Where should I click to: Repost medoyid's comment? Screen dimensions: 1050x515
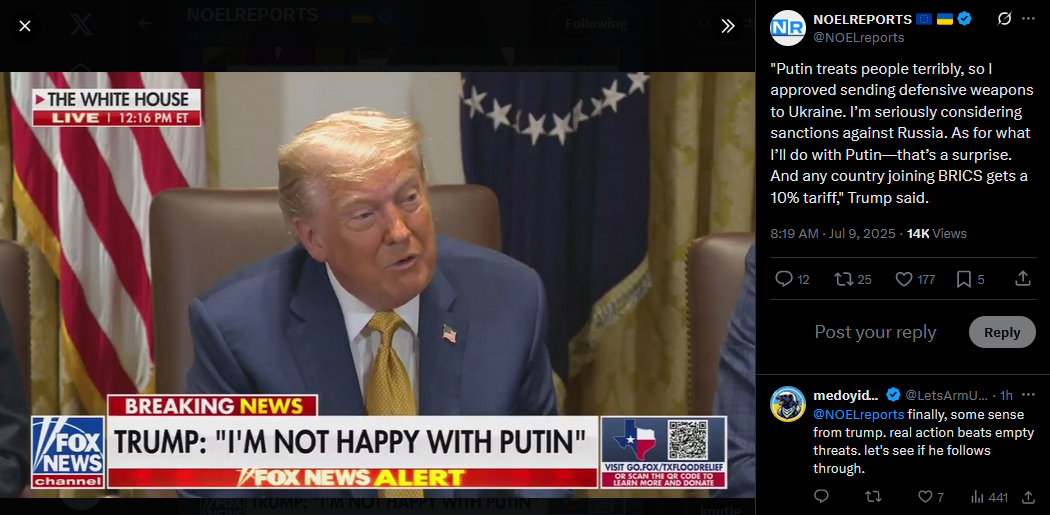pyautogui.click(x=873, y=497)
